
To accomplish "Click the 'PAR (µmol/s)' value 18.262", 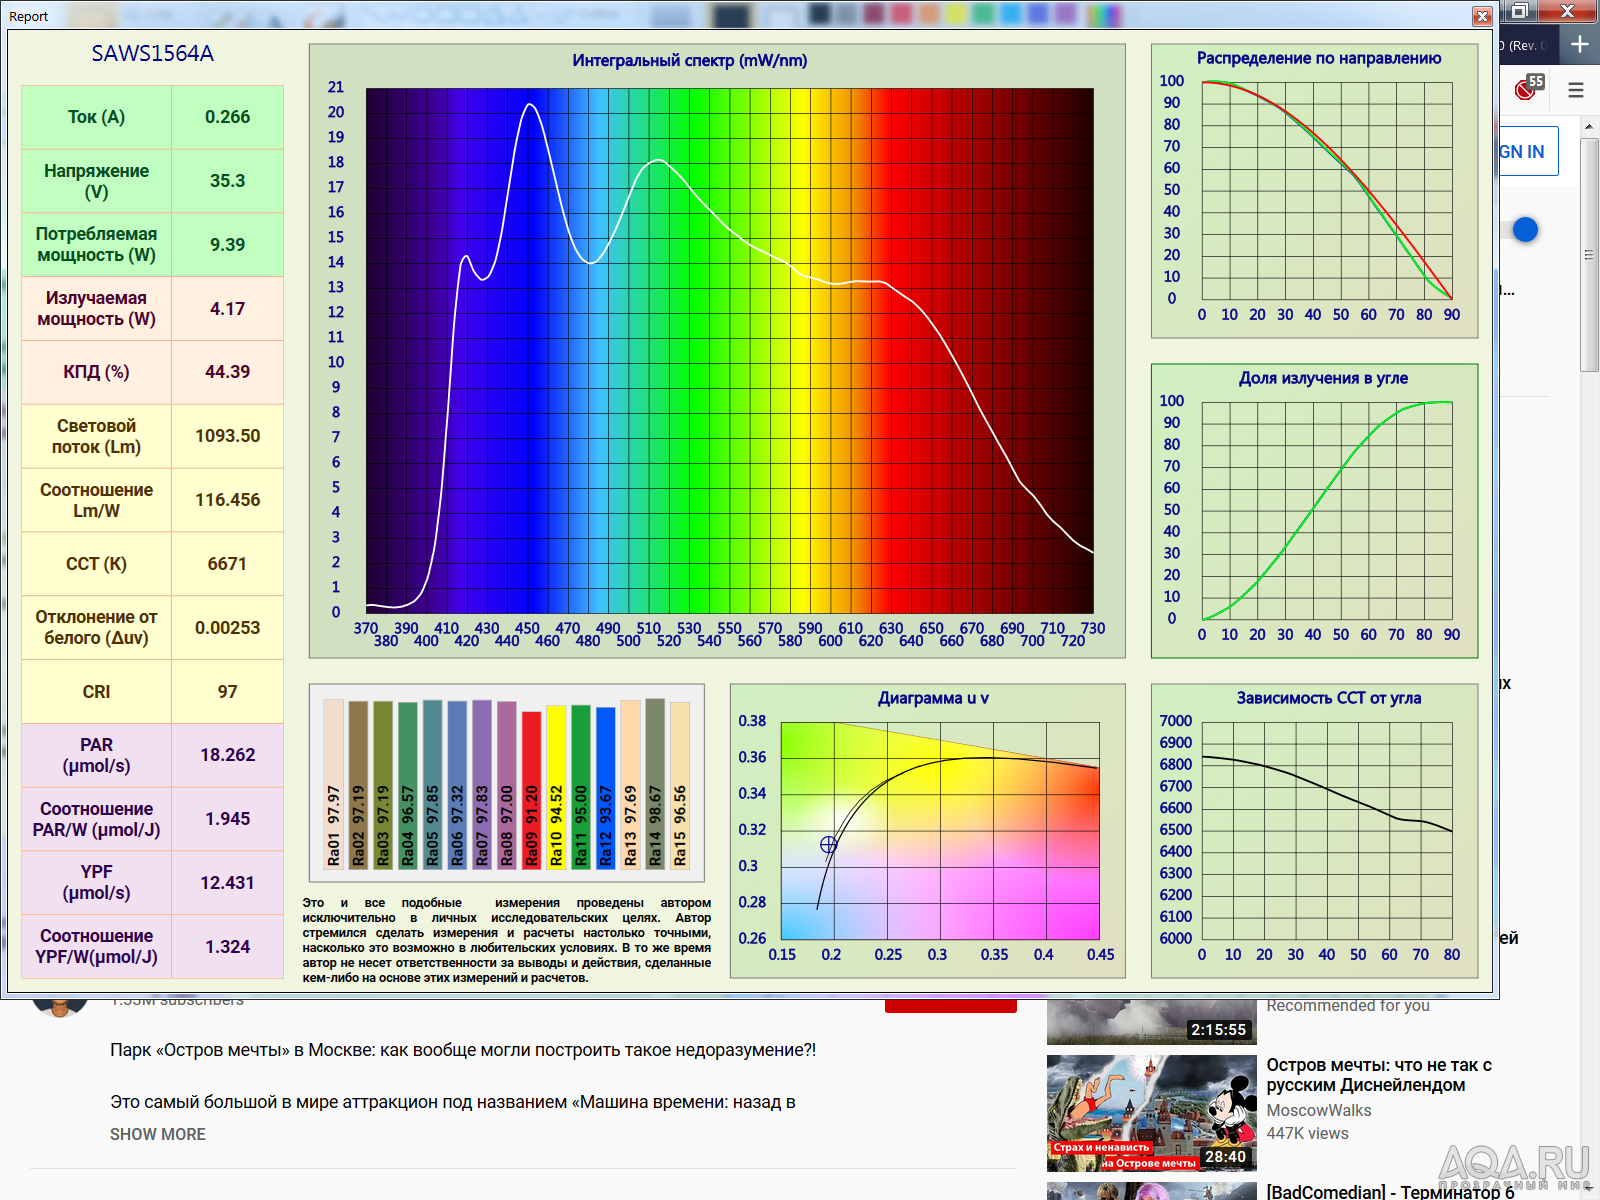I will coord(227,755).
